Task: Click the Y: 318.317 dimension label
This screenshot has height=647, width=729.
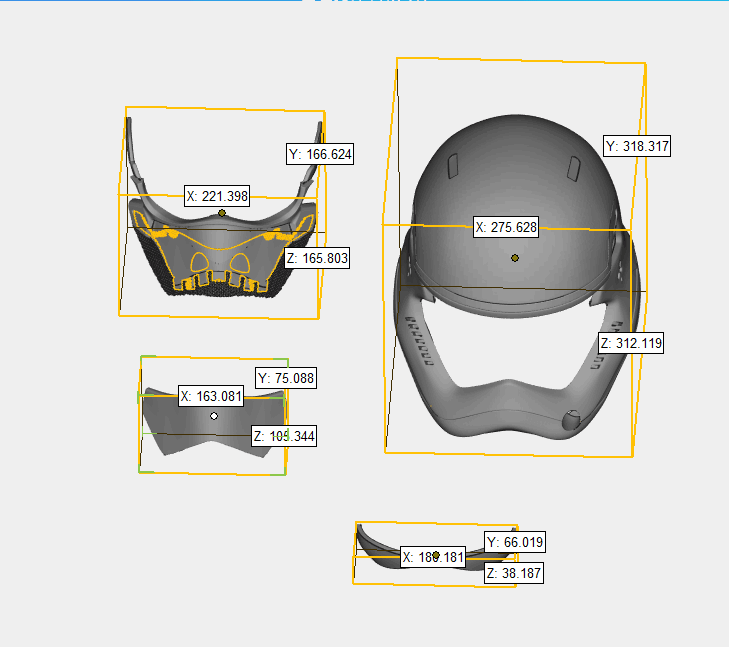Action: coord(637,146)
